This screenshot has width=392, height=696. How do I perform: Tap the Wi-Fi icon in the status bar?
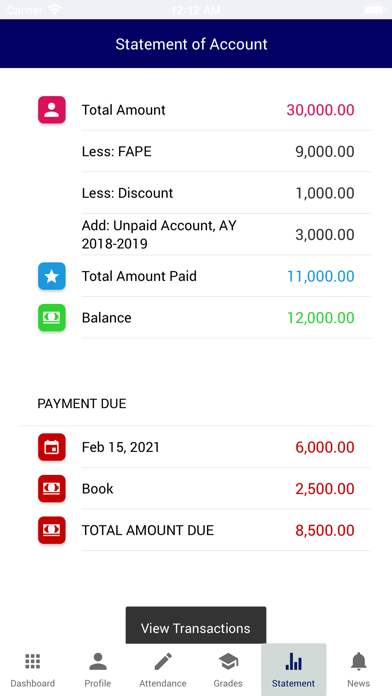tap(55, 9)
